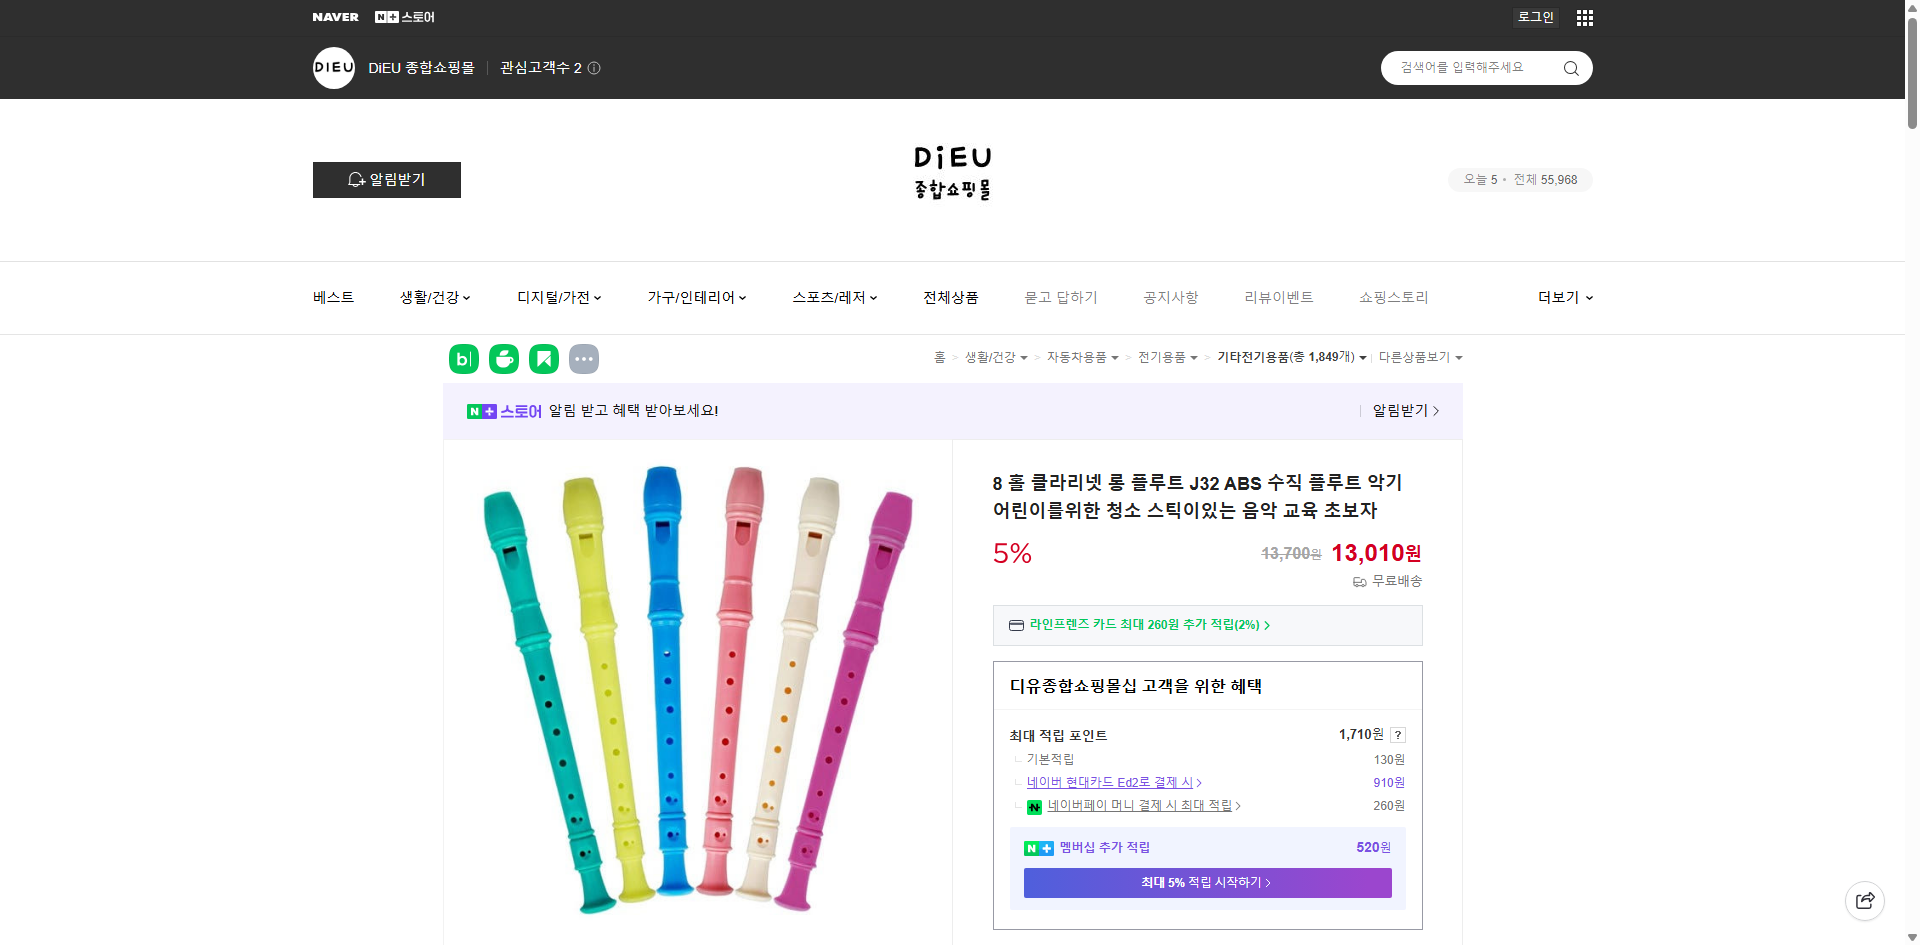Share product via the Naver Blog icon
1920x945 pixels.
(x=463, y=358)
